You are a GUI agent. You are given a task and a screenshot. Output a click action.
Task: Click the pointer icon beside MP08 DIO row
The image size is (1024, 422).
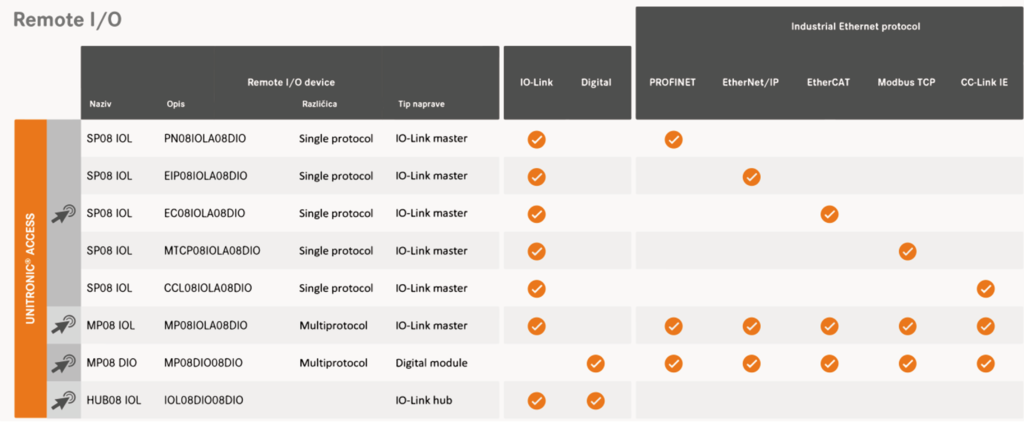click(64, 363)
